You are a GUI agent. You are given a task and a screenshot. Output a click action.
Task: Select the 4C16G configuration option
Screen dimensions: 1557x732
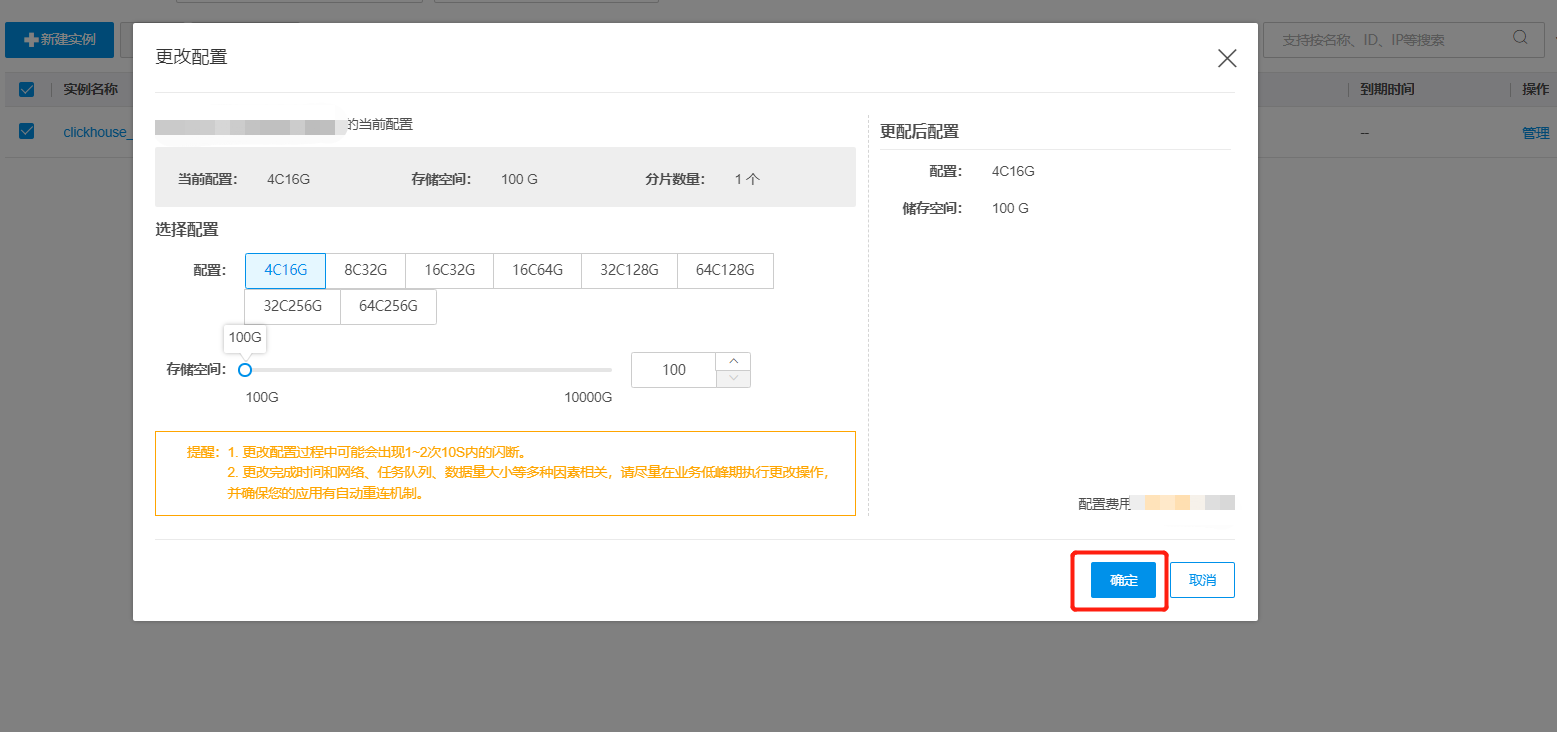tap(285, 270)
